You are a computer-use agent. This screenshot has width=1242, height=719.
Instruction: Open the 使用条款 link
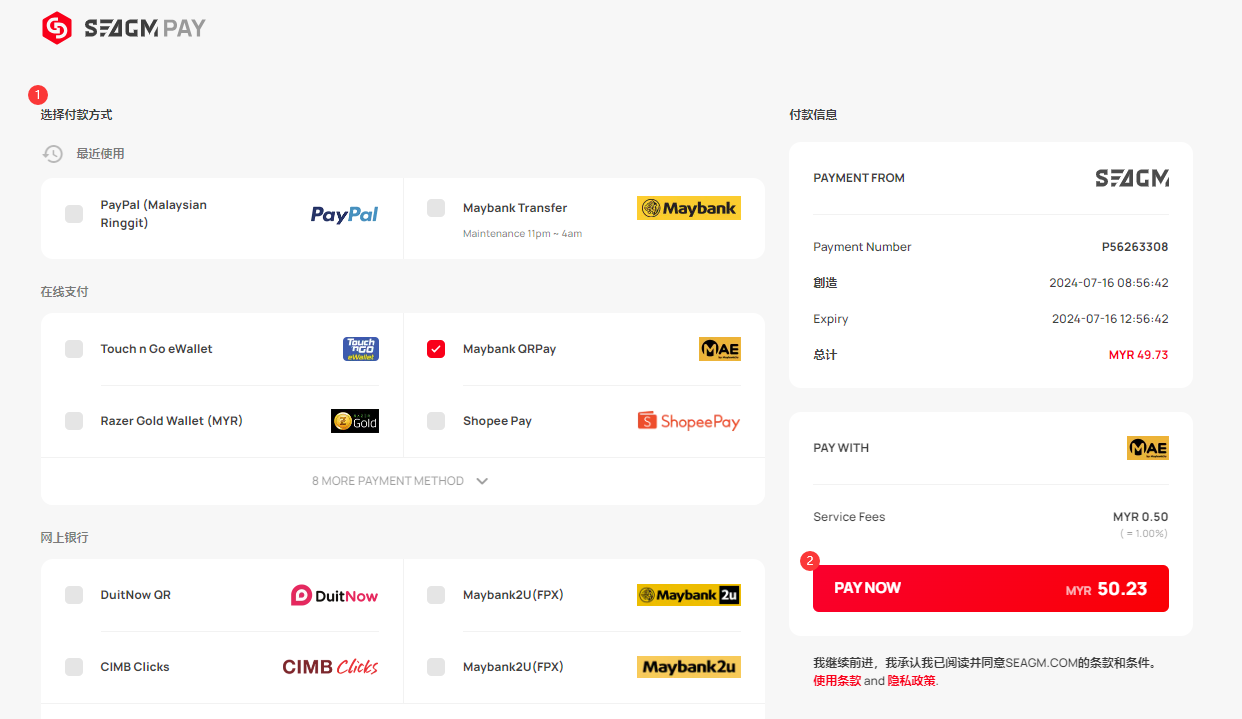pos(837,681)
